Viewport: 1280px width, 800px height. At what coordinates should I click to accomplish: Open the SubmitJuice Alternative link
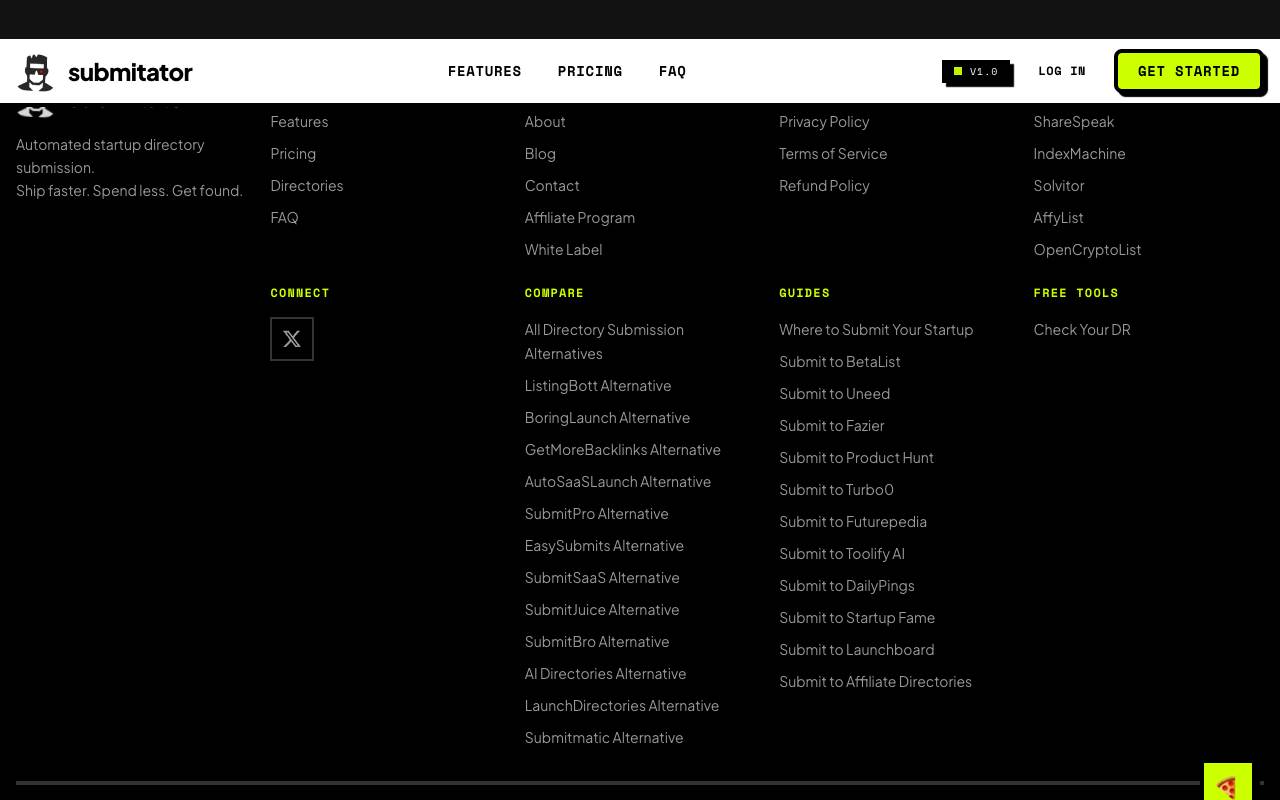pyautogui.click(x=602, y=609)
